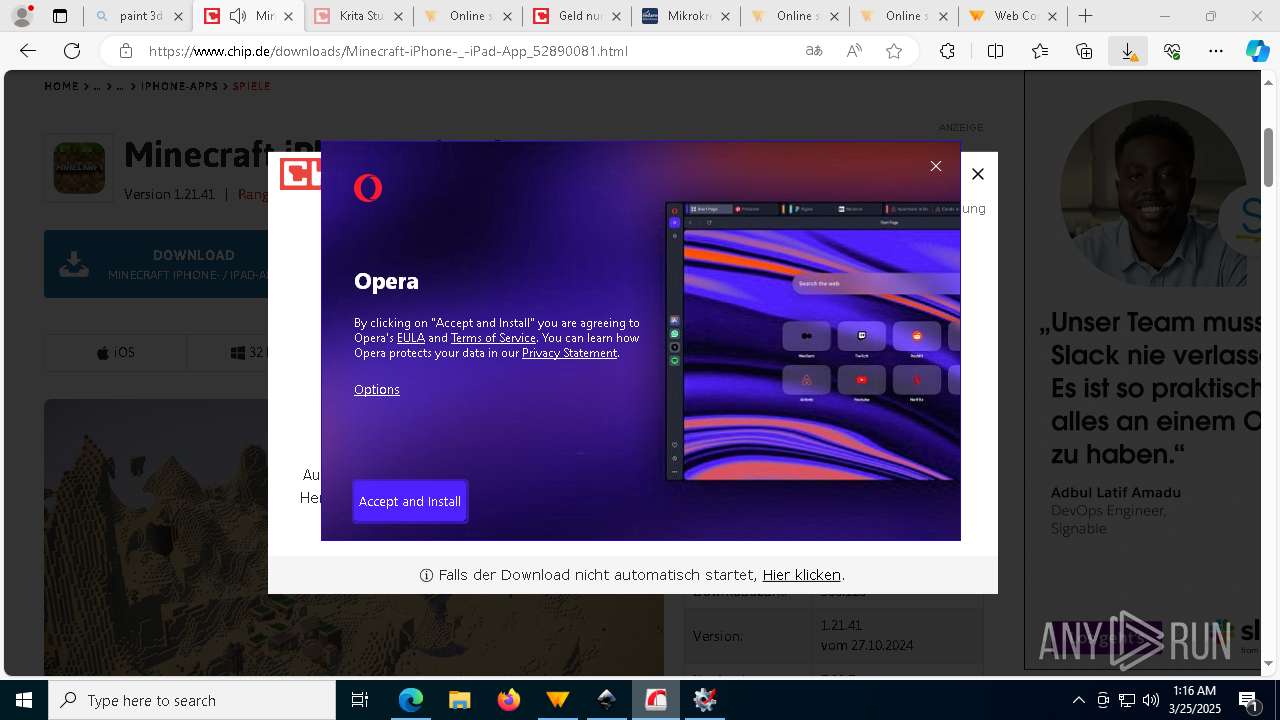The image size is (1280, 720).
Task: Click the Opera logo in installer
Action: [x=368, y=188]
